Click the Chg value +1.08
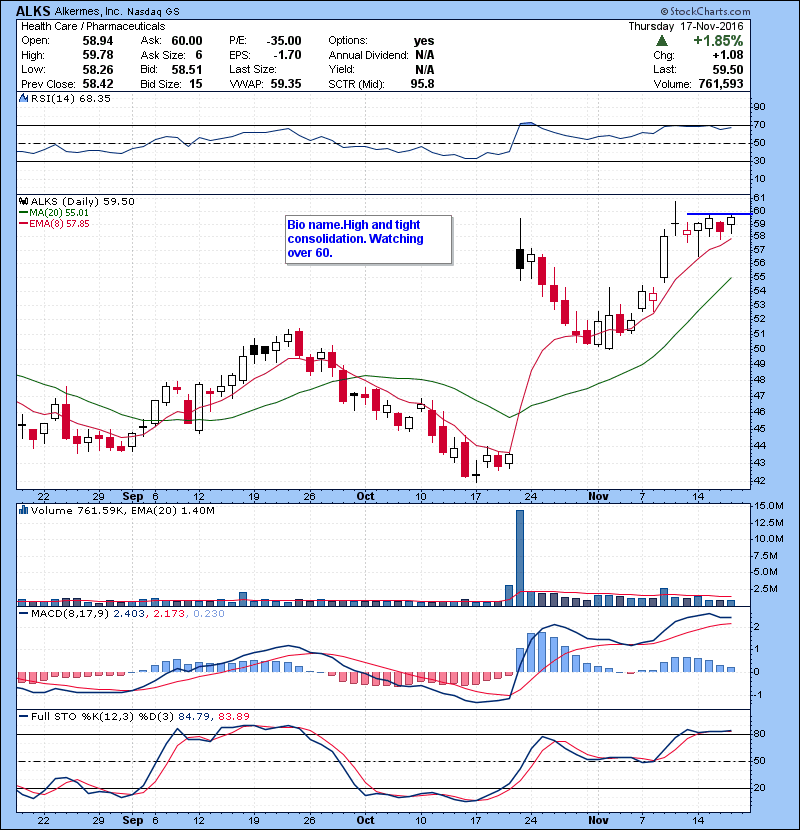 pyautogui.click(x=728, y=55)
